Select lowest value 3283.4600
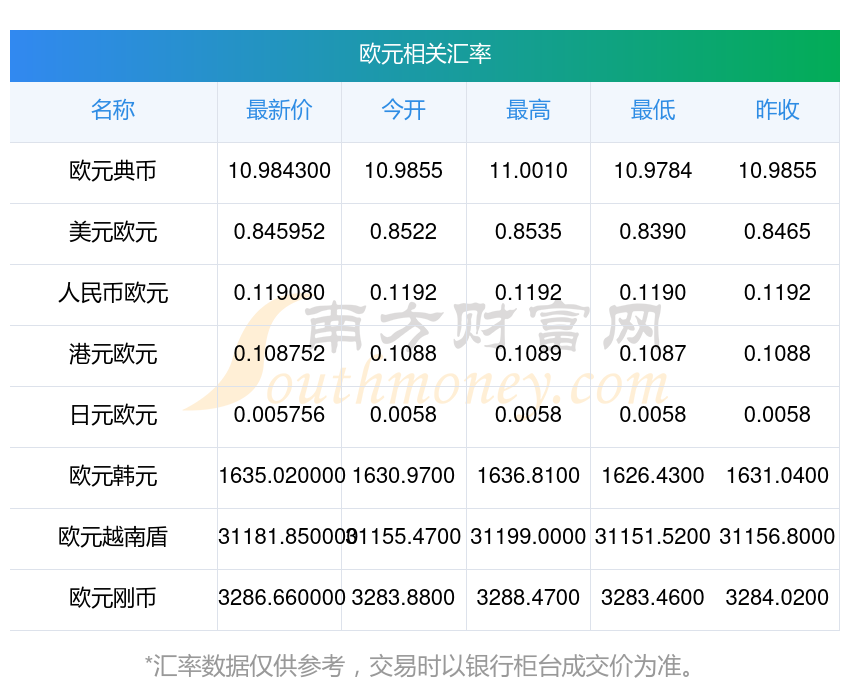This screenshot has height=698, width=850. point(653,598)
